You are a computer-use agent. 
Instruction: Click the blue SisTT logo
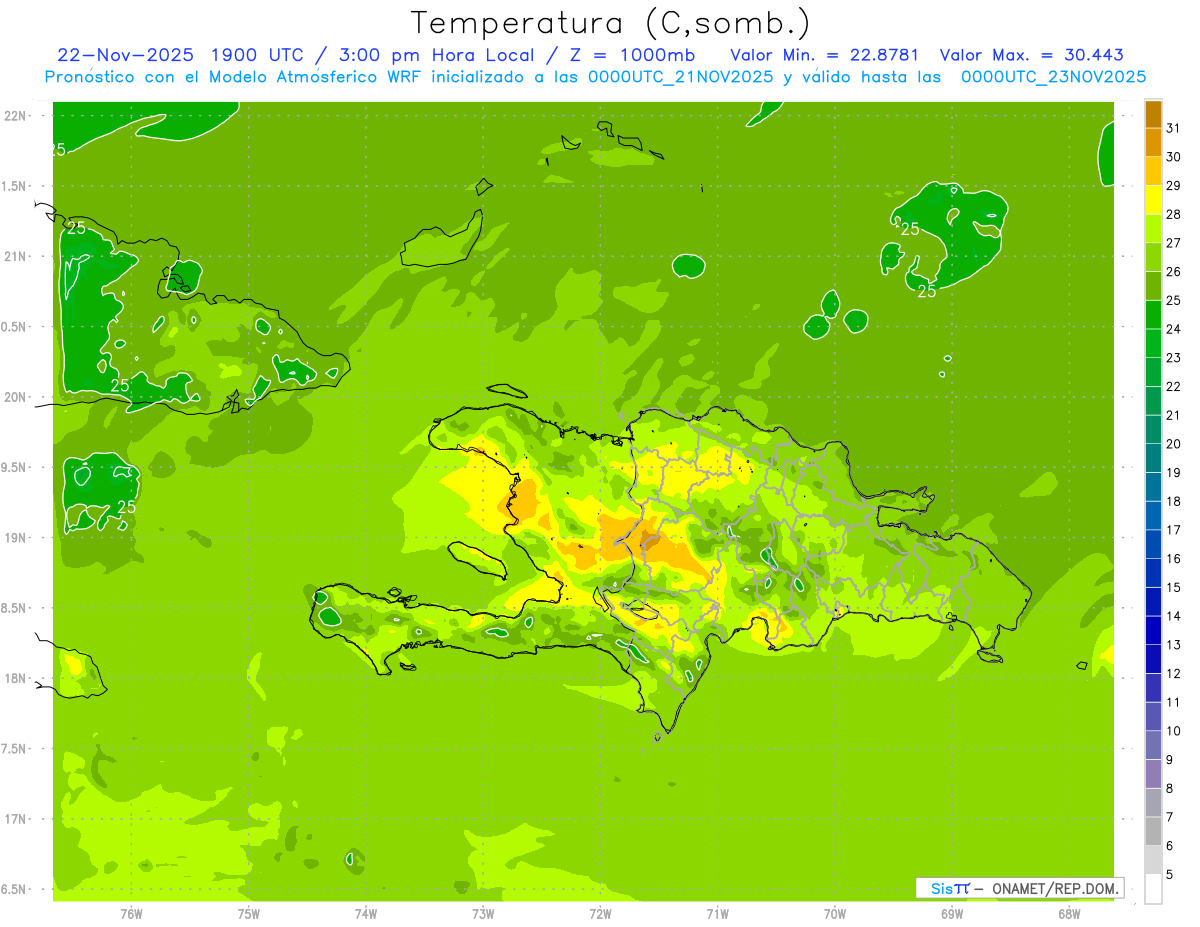coord(950,888)
